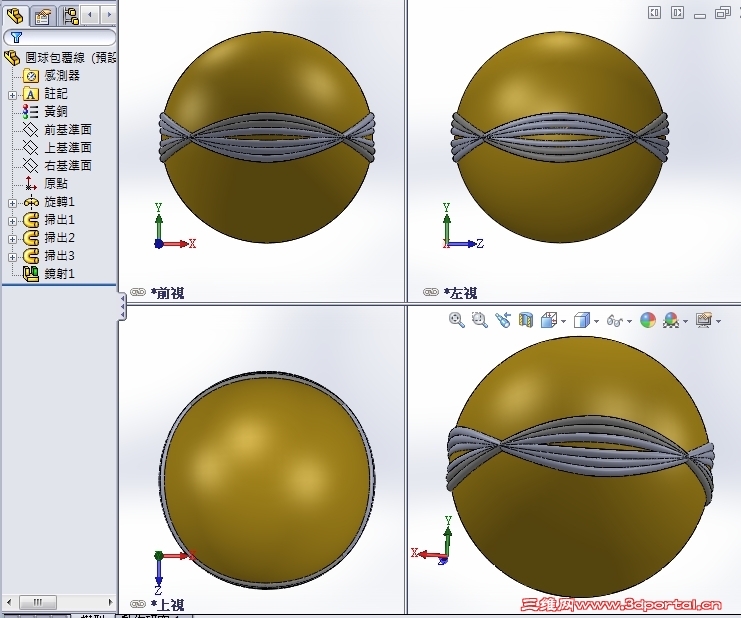Click the link icon beside *左視

(x=431, y=292)
